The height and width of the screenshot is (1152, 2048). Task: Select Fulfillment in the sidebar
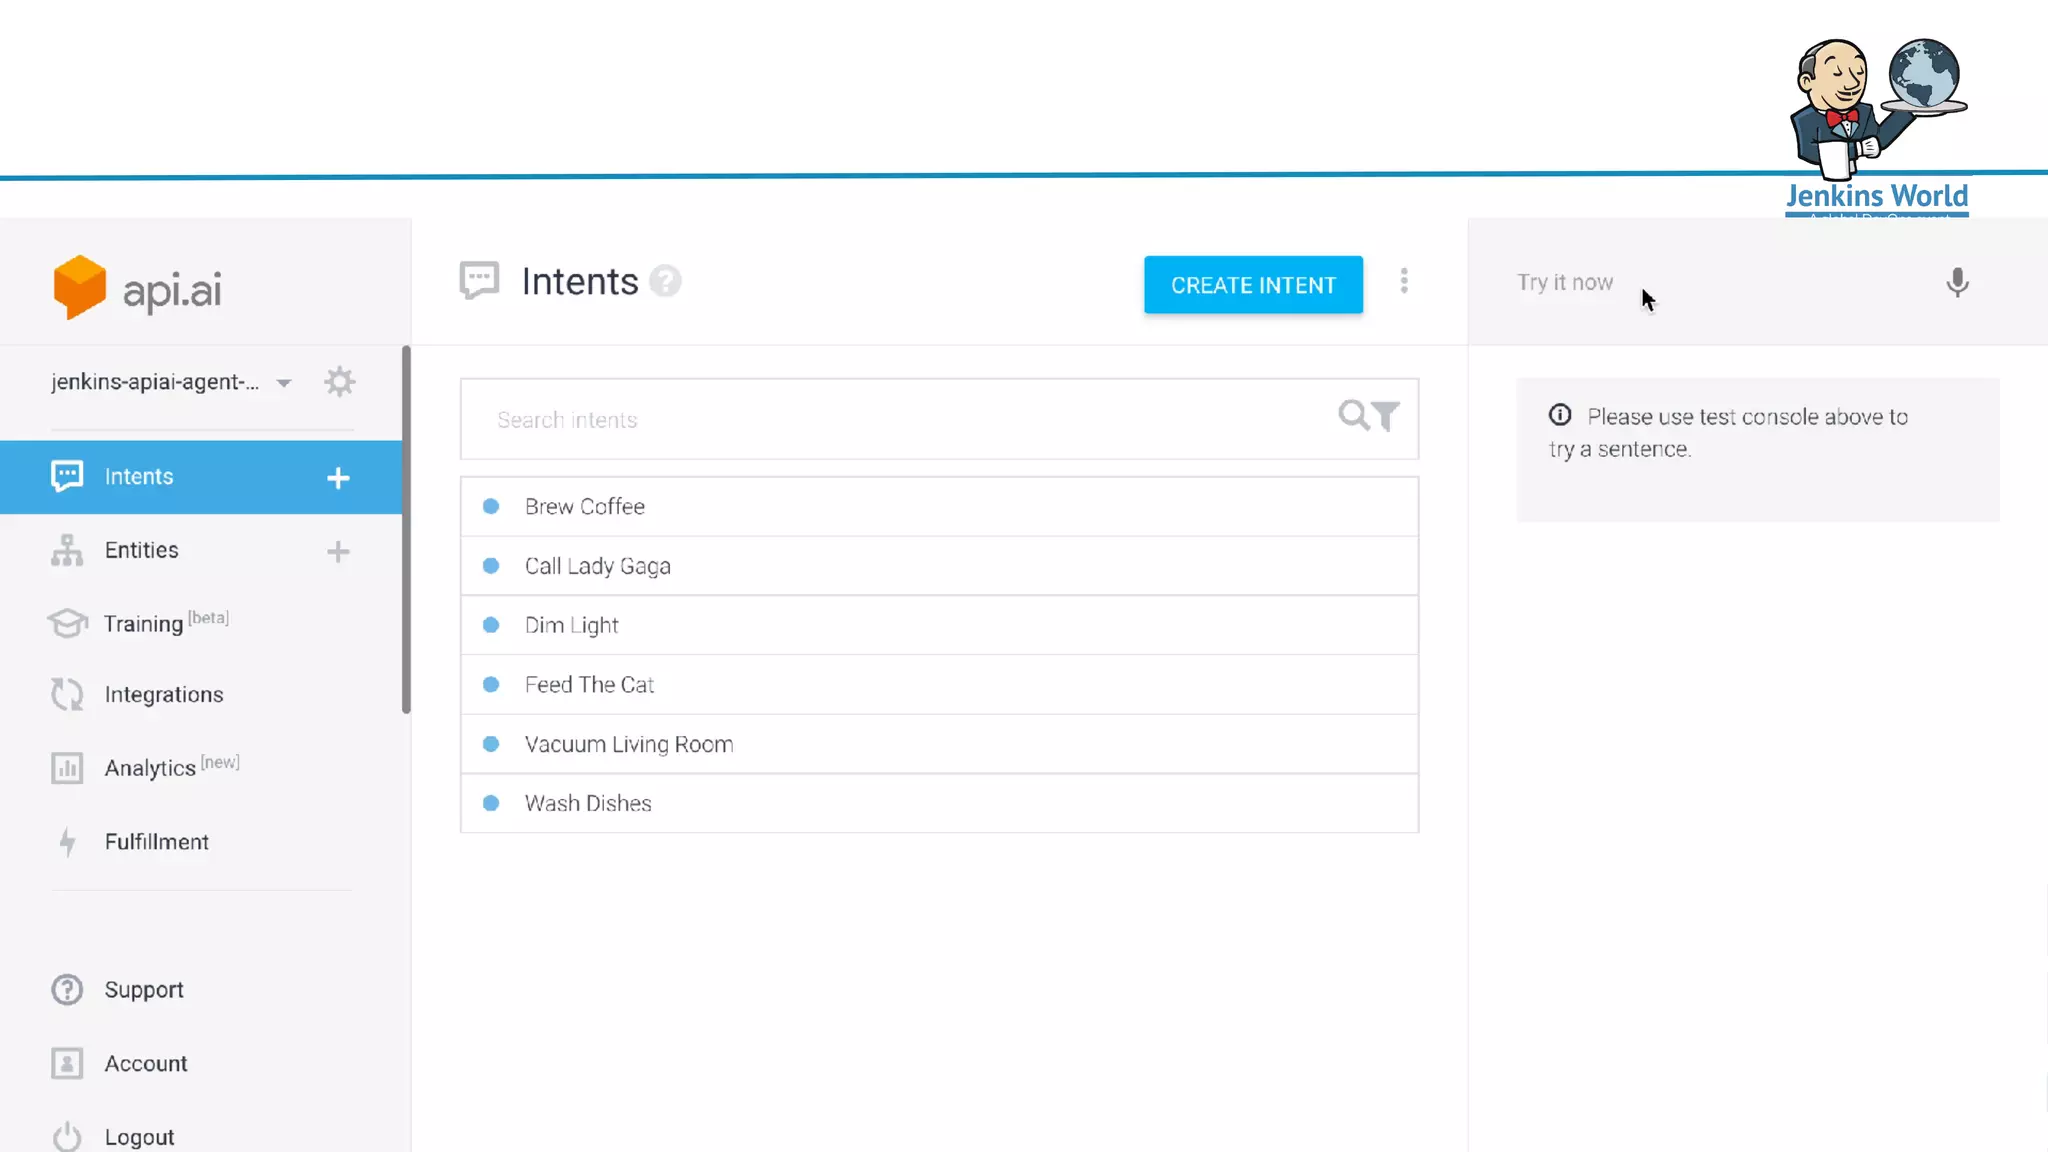pos(156,842)
